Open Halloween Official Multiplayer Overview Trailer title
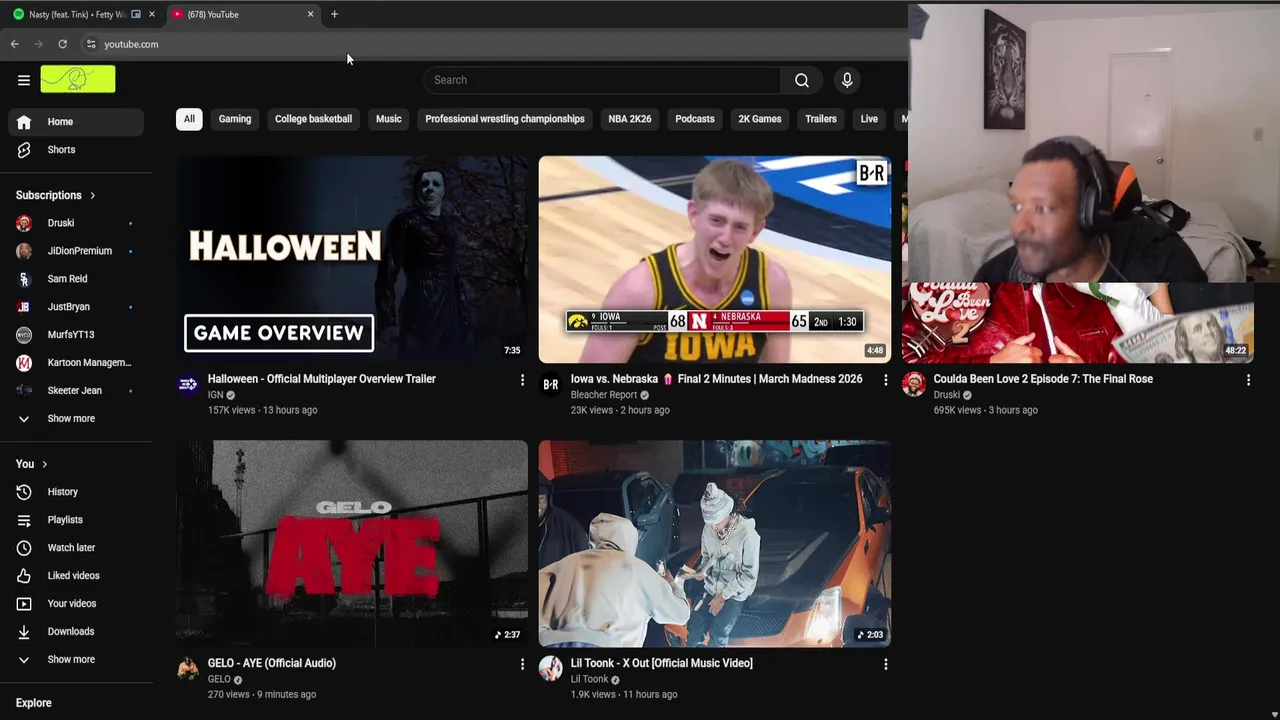This screenshot has width=1280, height=720. click(322, 379)
